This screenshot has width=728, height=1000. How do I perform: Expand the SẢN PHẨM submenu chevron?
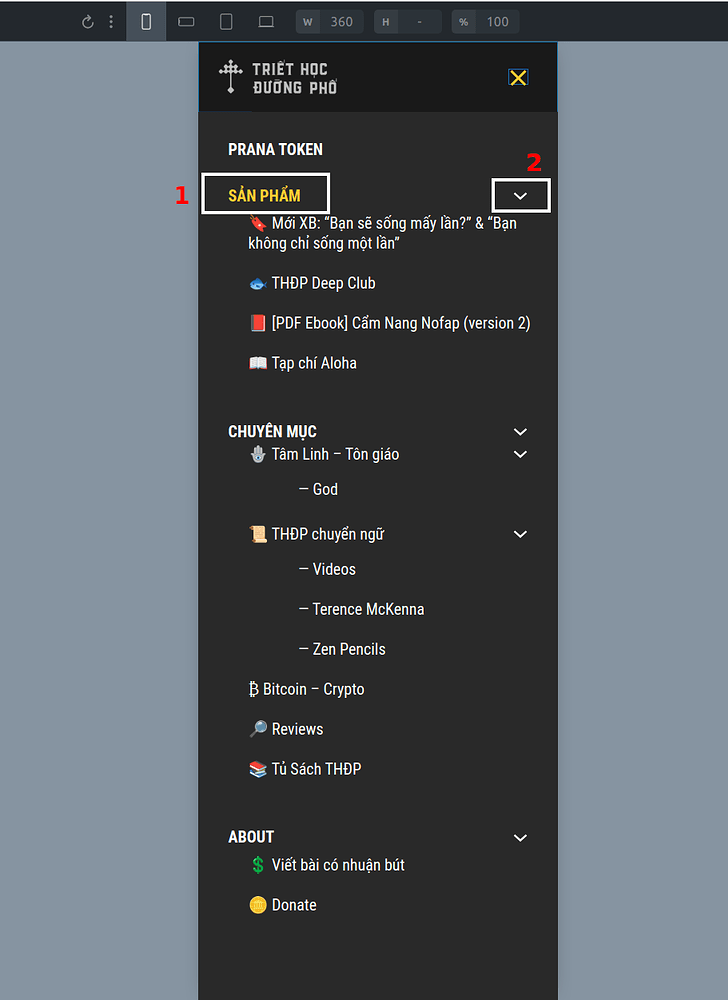(x=520, y=193)
